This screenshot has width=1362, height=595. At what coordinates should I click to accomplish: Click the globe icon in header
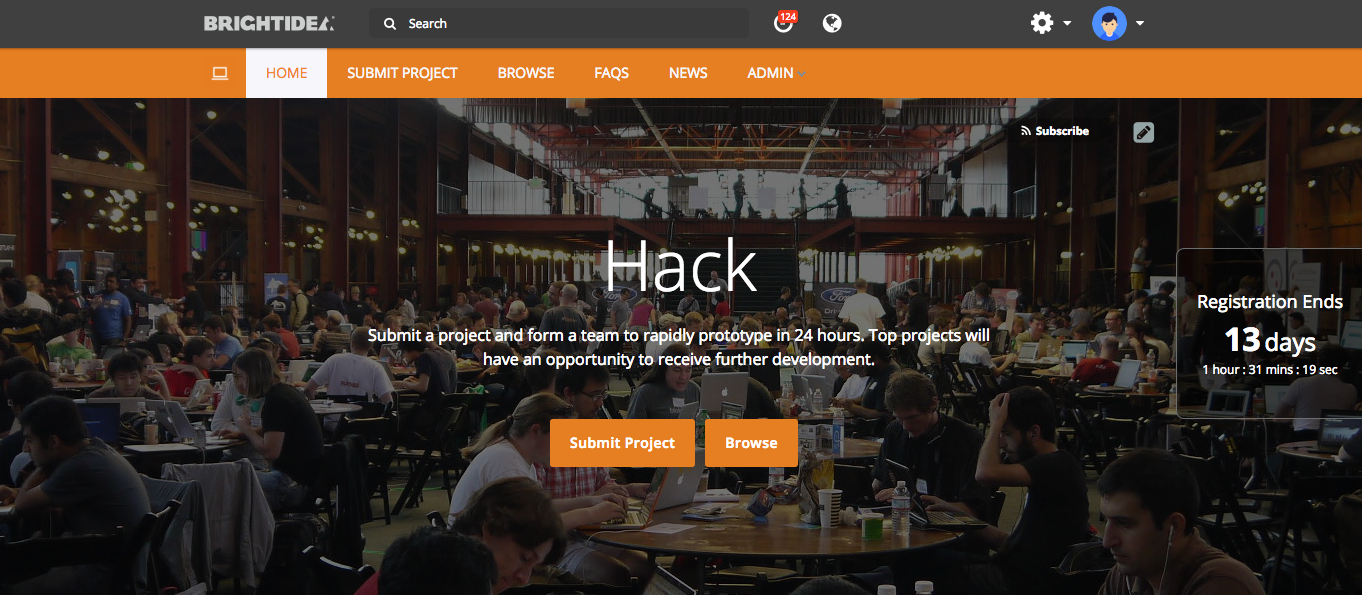pyautogui.click(x=832, y=23)
